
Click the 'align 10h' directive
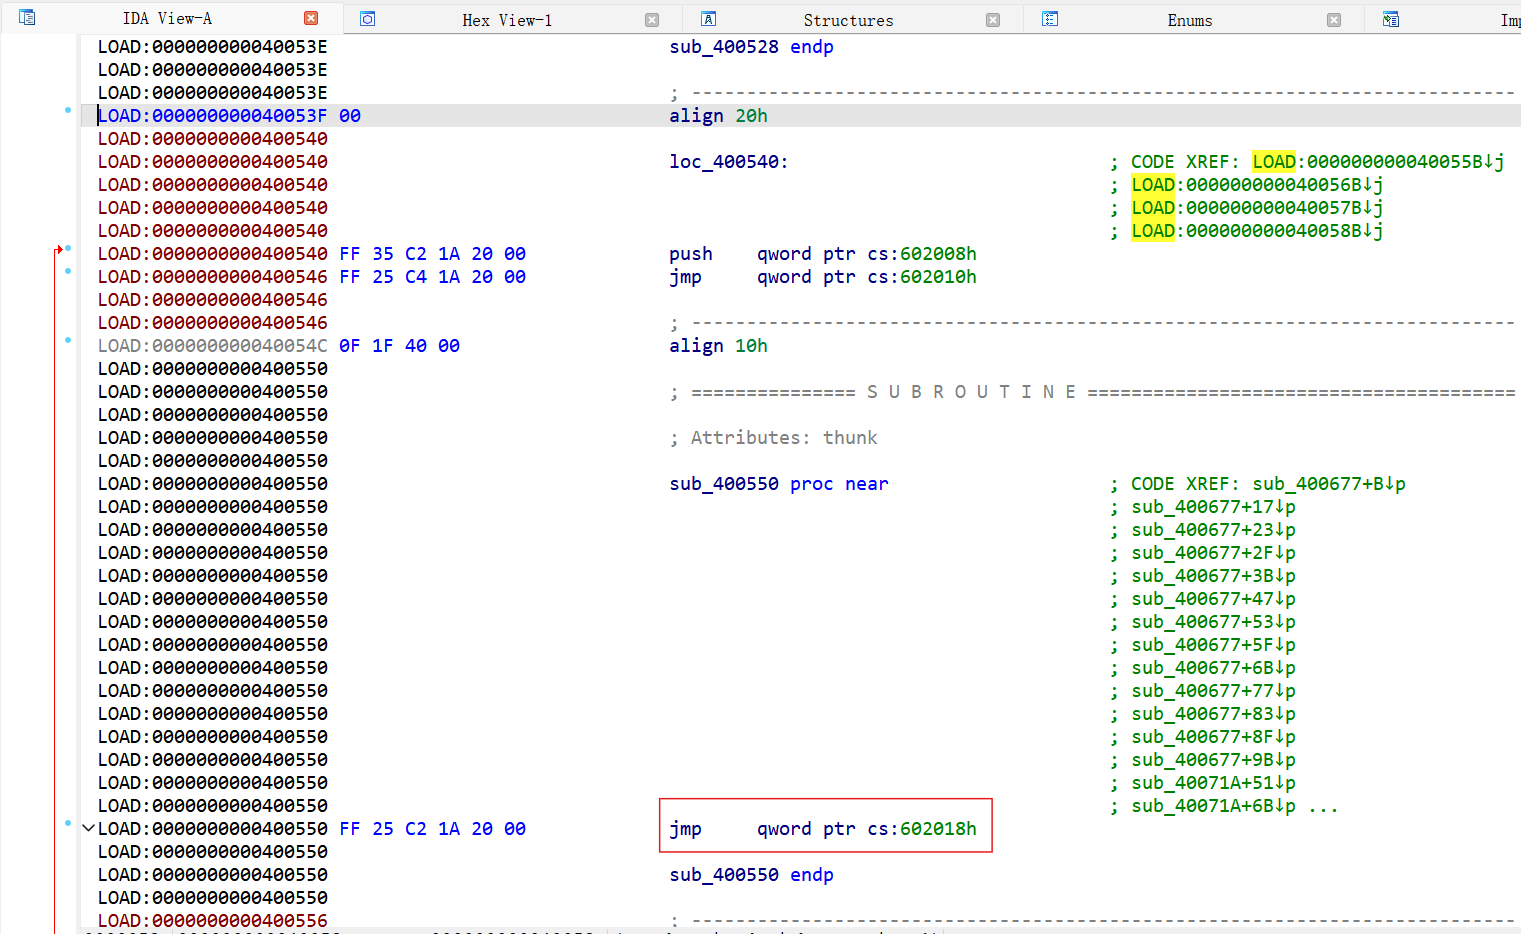718,346
